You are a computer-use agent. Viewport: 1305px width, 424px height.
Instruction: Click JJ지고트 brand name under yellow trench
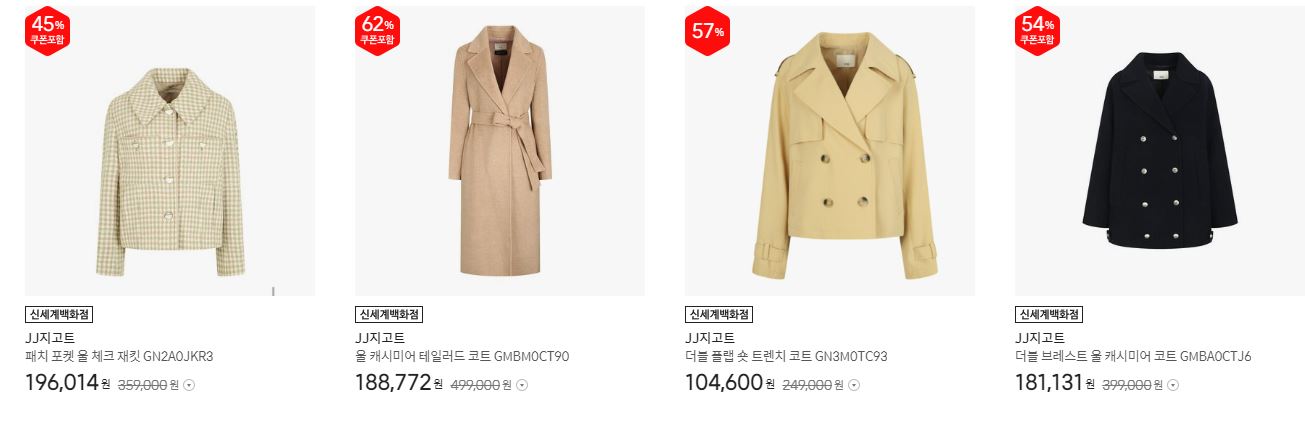click(x=710, y=338)
